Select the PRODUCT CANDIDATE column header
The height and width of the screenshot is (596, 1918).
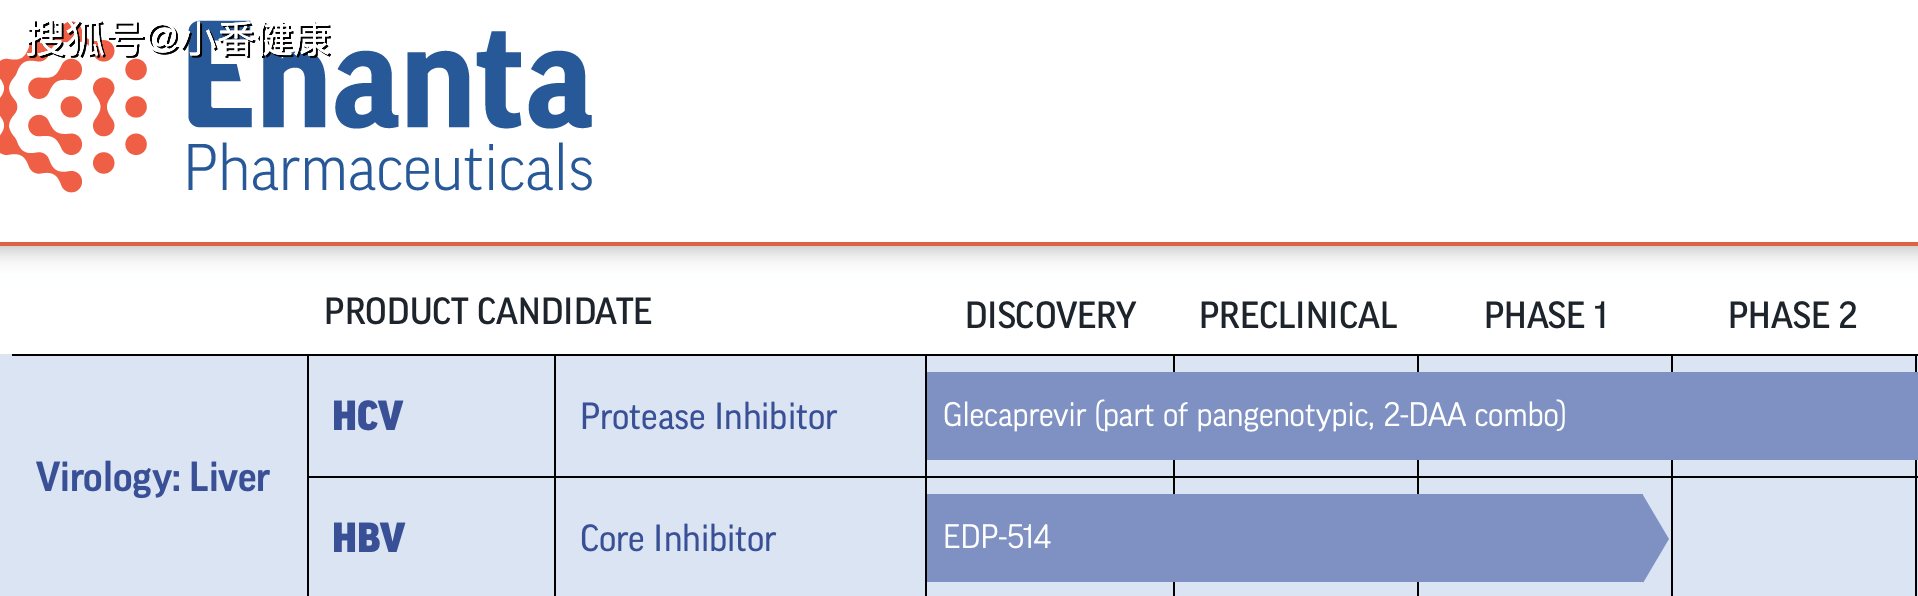[488, 312]
